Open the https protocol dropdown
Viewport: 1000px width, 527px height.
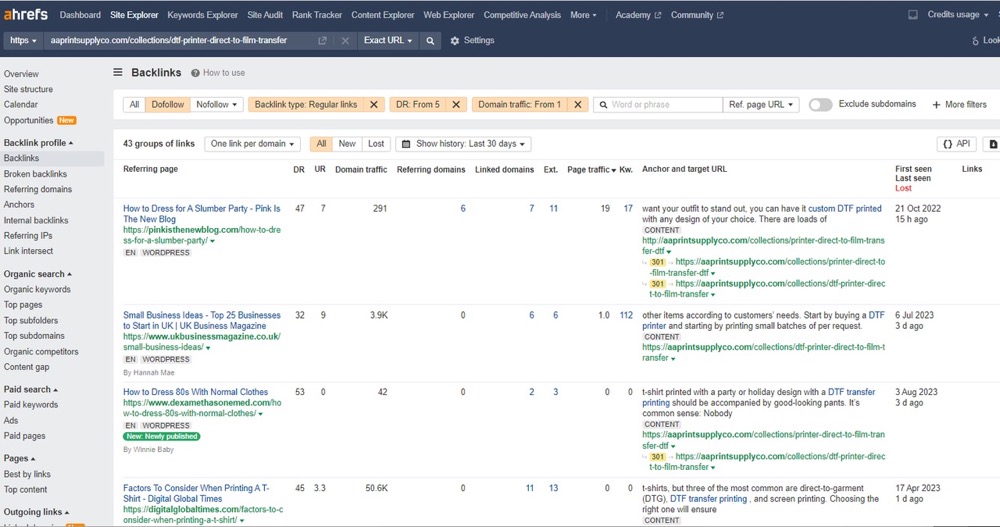pyautogui.click(x=23, y=40)
